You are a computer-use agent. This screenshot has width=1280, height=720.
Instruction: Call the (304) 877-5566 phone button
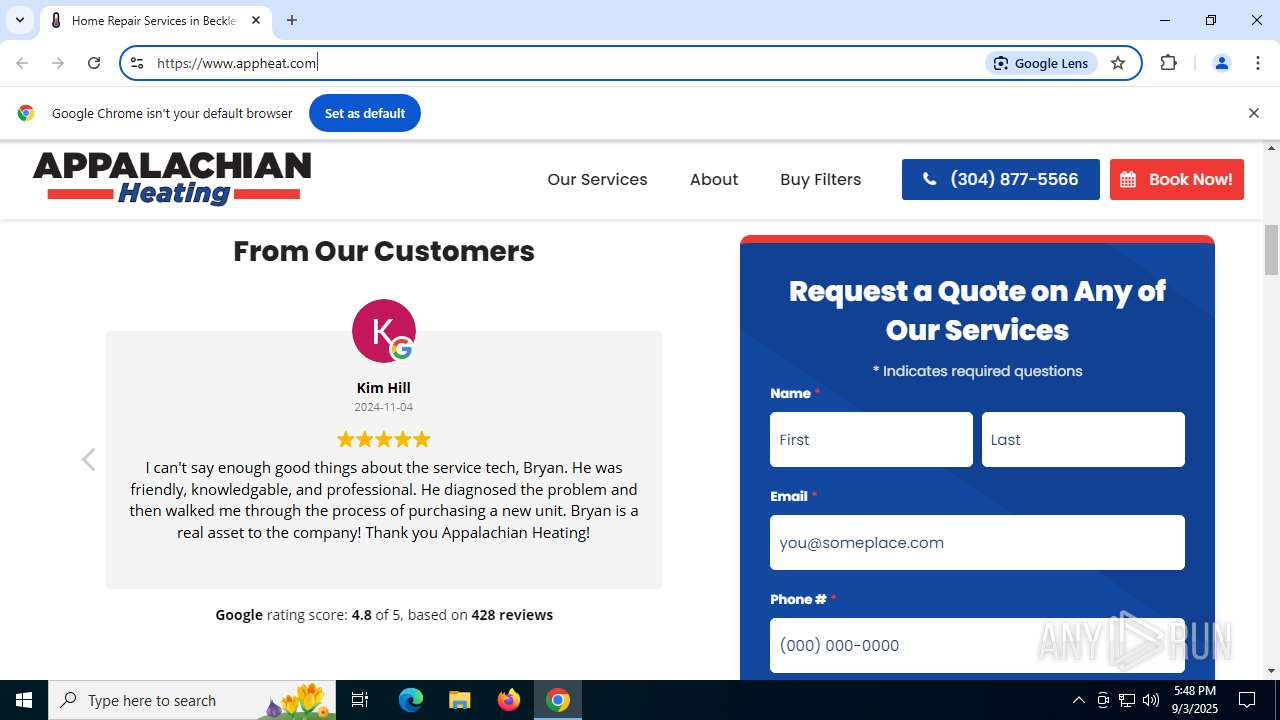[1001, 180]
